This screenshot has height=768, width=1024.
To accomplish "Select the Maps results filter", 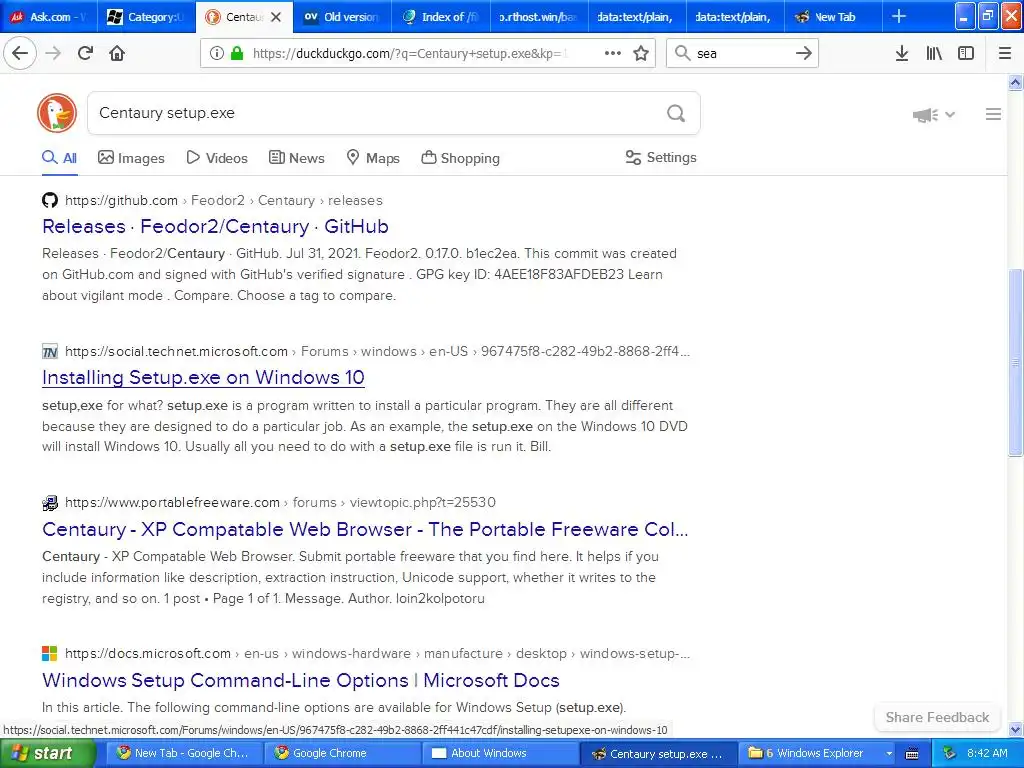I will [x=373, y=157].
